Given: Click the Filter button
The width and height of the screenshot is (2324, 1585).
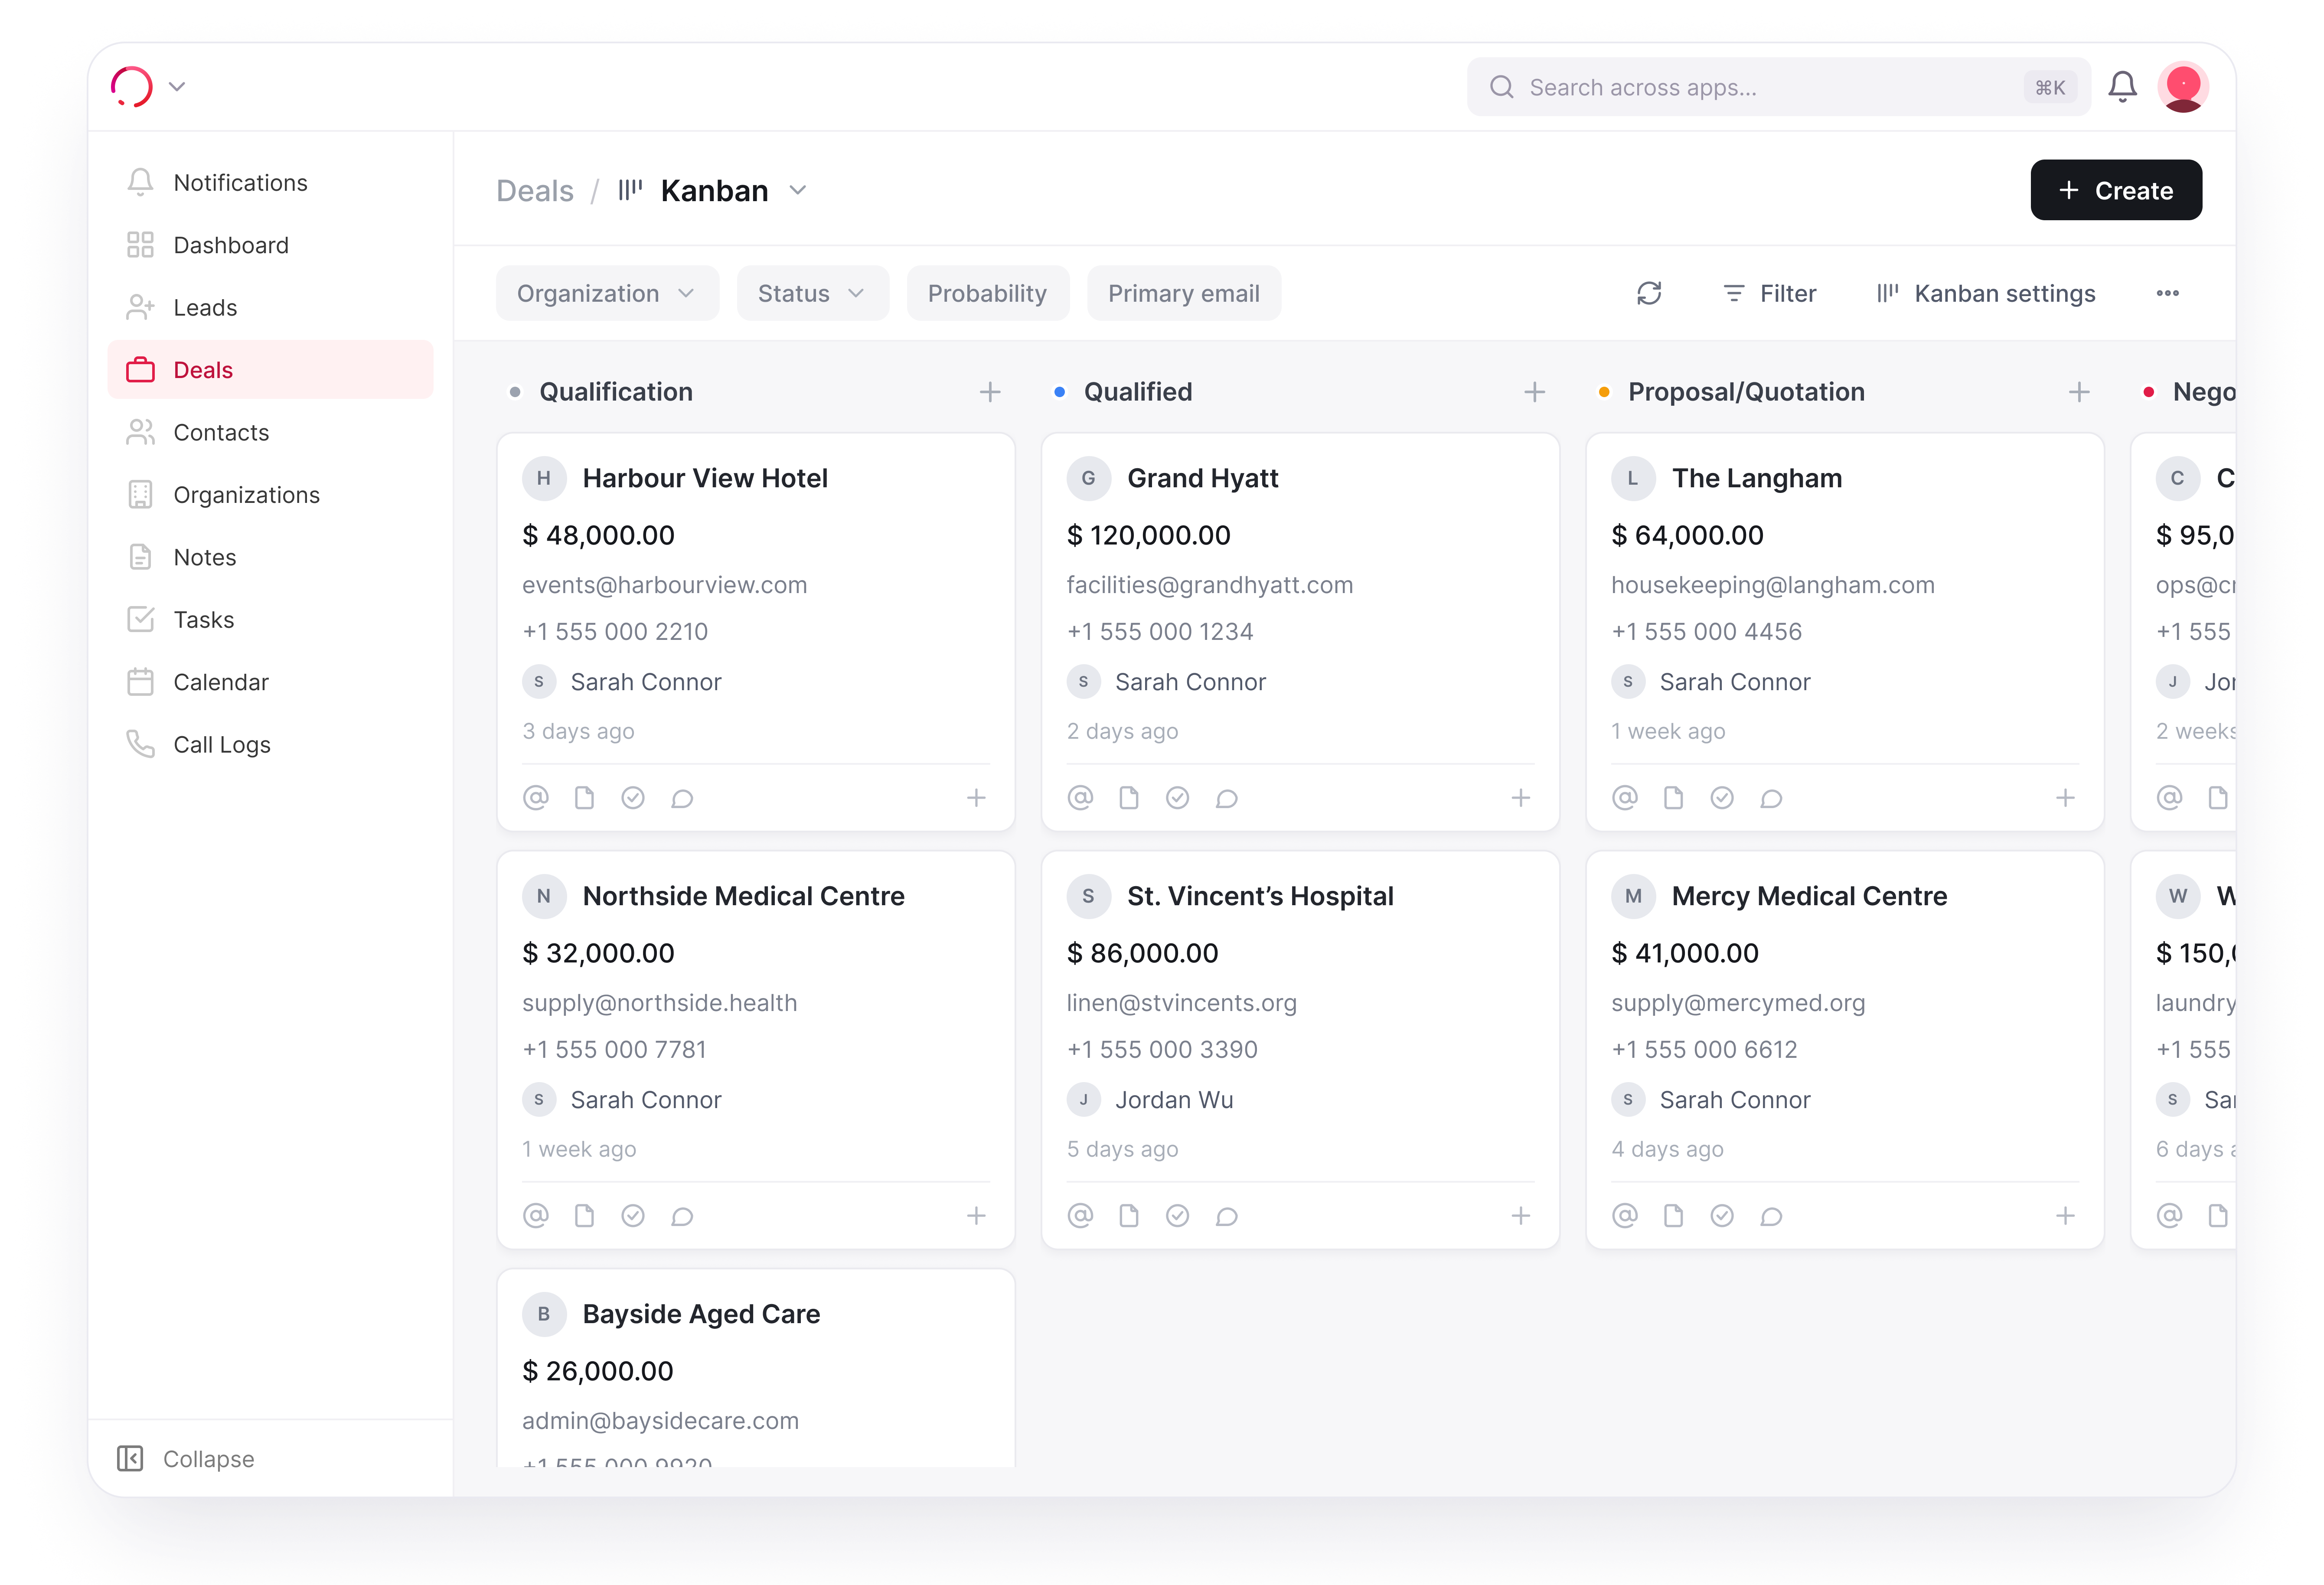Looking at the screenshot, I should coord(1769,293).
